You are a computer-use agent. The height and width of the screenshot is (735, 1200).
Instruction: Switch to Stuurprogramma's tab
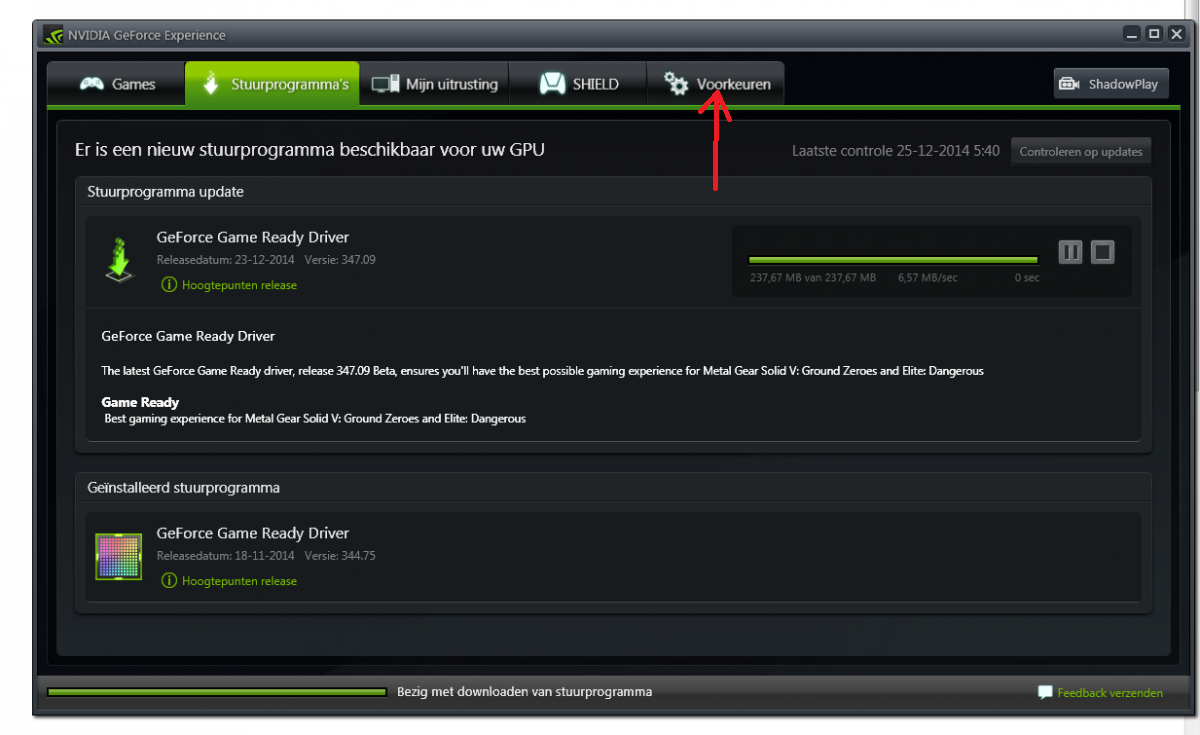point(273,84)
